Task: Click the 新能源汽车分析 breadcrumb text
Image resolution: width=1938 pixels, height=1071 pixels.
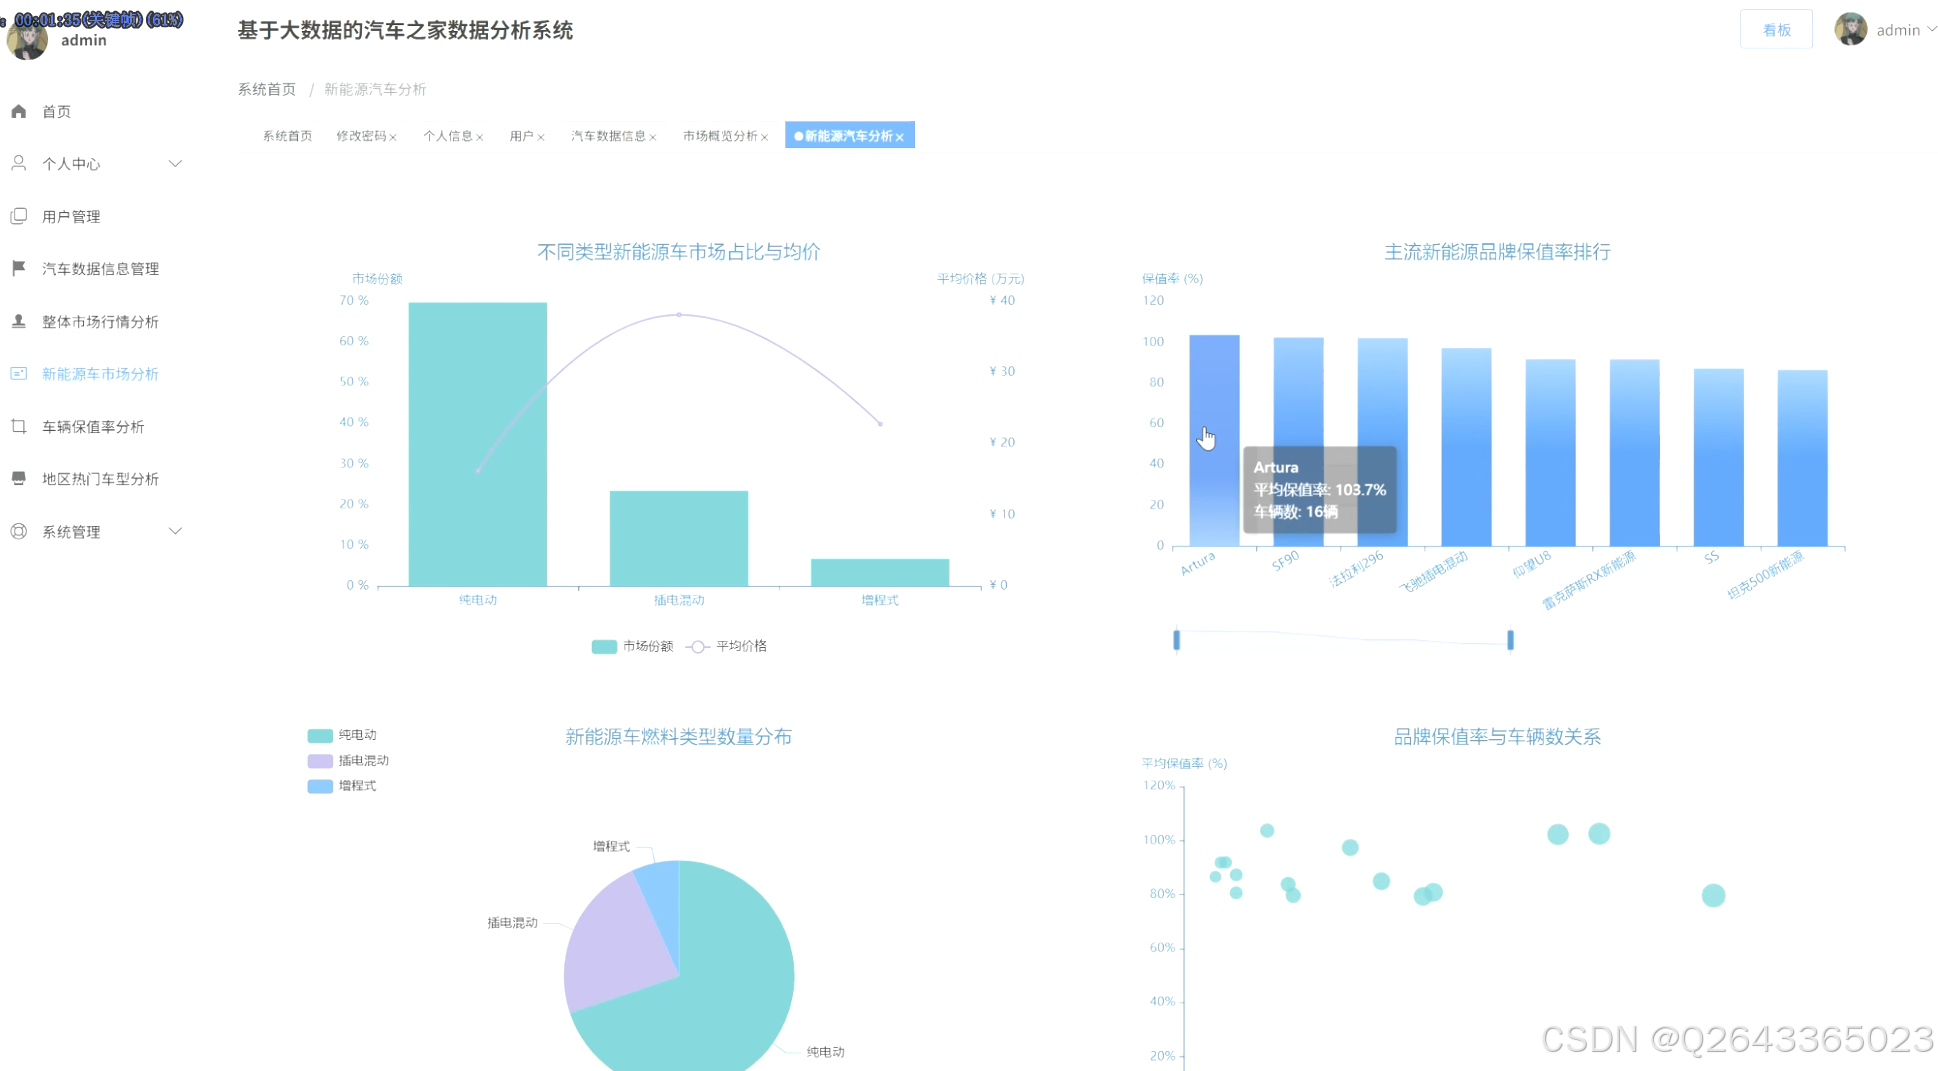Action: [x=375, y=89]
